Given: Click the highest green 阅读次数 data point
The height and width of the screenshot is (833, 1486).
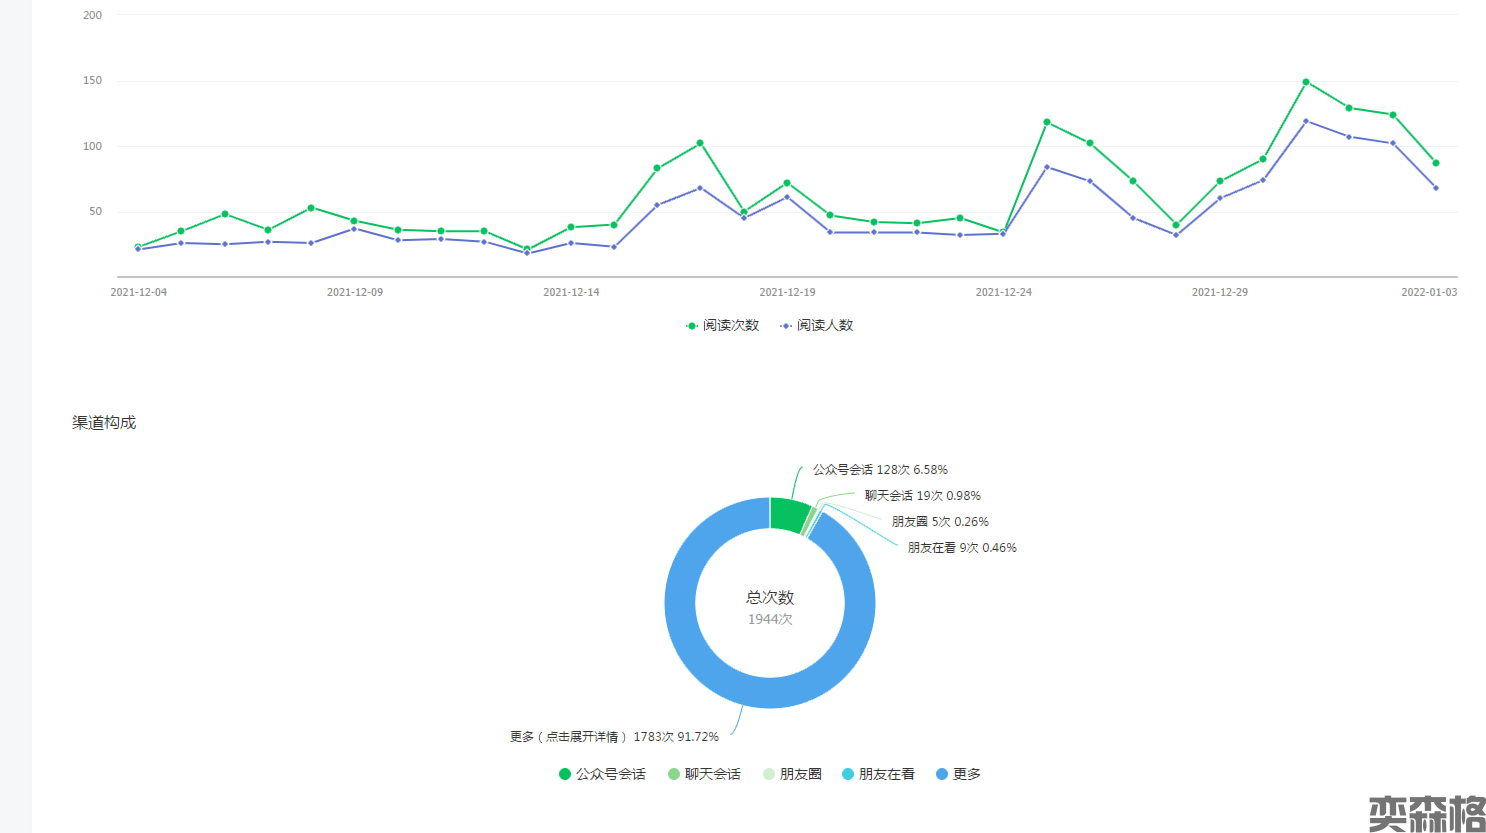Looking at the screenshot, I should (1306, 82).
